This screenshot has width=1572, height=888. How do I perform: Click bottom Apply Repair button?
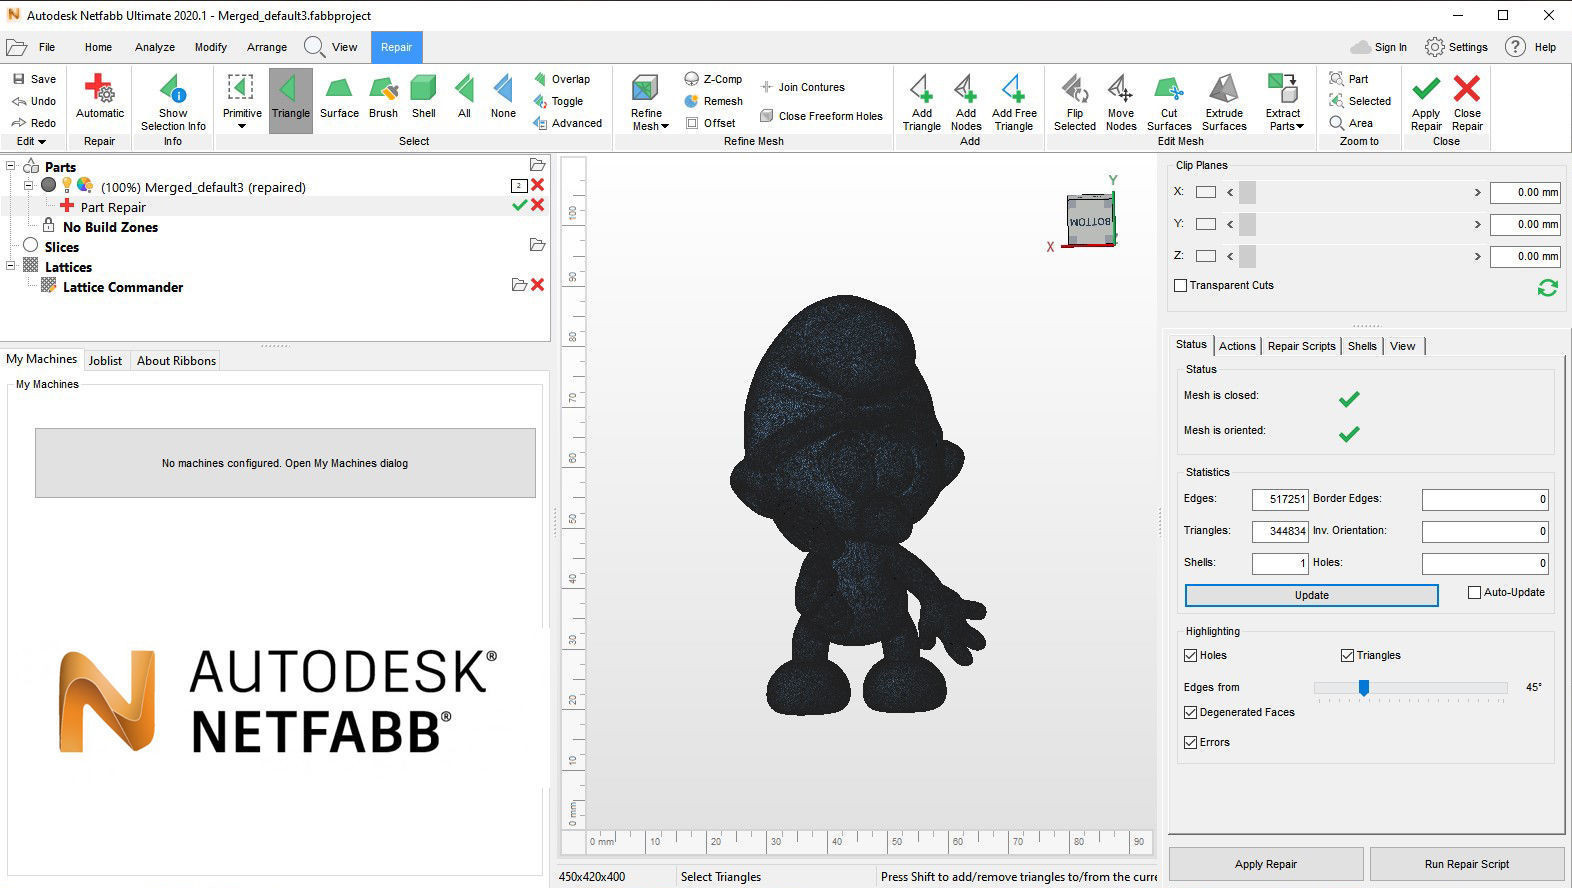click(x=1266, y=864)
